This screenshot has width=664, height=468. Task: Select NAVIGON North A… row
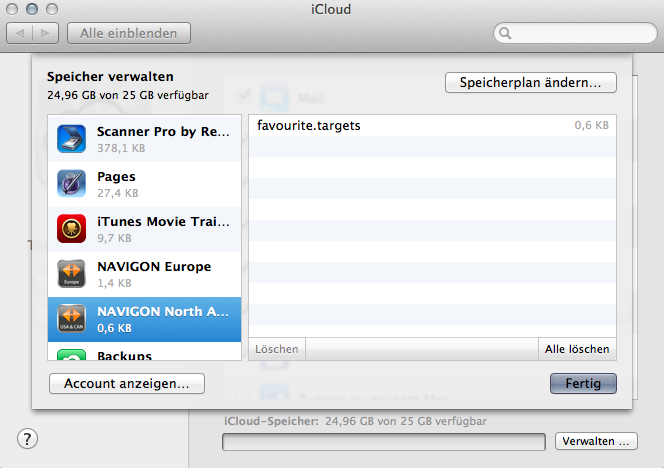click(x=144, y=319)
